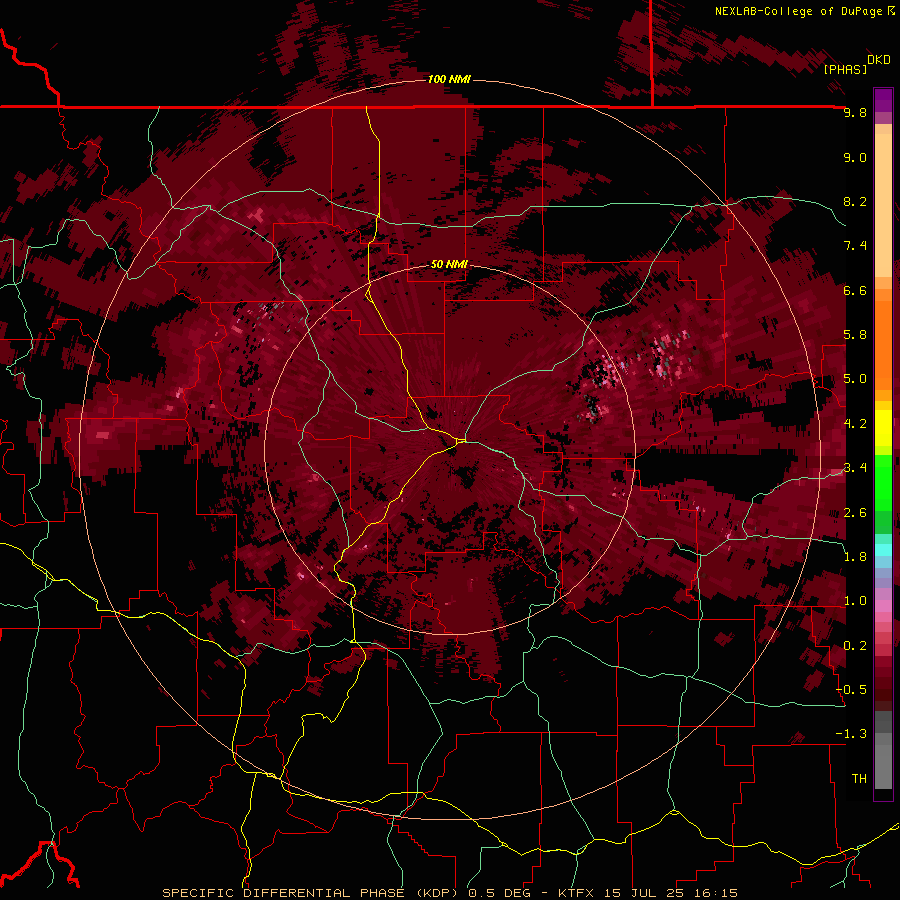900x900 pixels.
Task: Click the 50 NMI range ring label
Action: [x=449, y=264]
